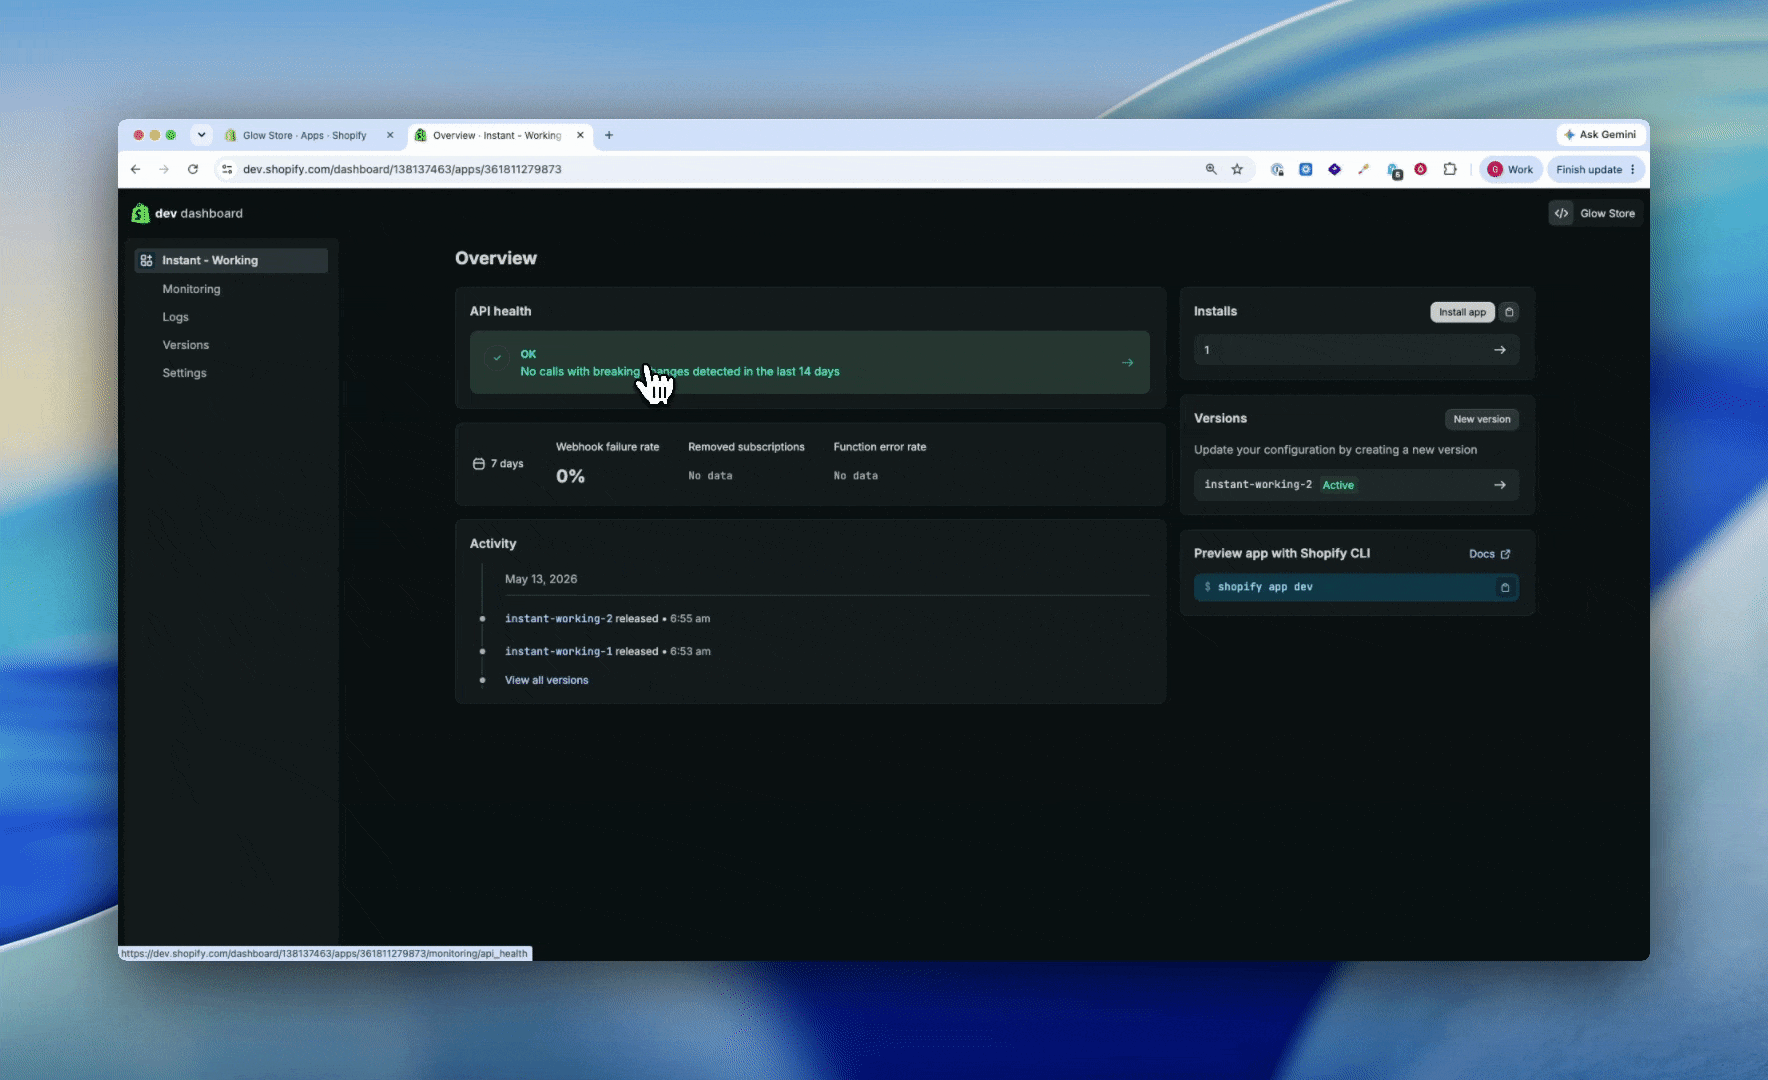Expand the tab search dropdown arrow
This screenshot has width=1768, height=1080.
click(x=202, y=135)
